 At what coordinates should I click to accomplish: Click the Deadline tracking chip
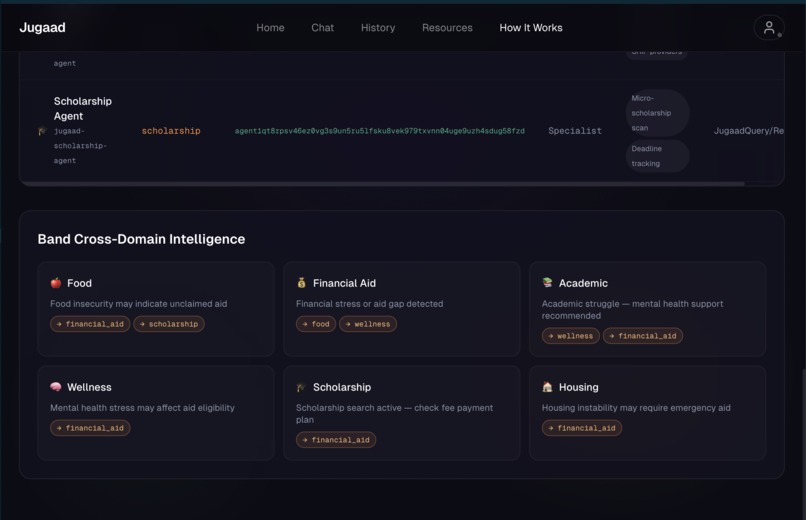tap(657, 156)
